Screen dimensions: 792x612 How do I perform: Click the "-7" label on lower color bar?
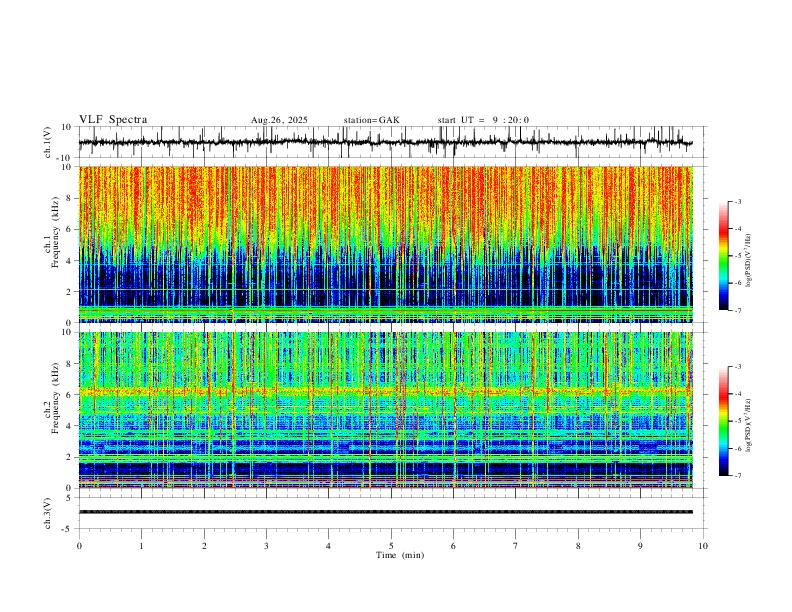pos(737,476)
